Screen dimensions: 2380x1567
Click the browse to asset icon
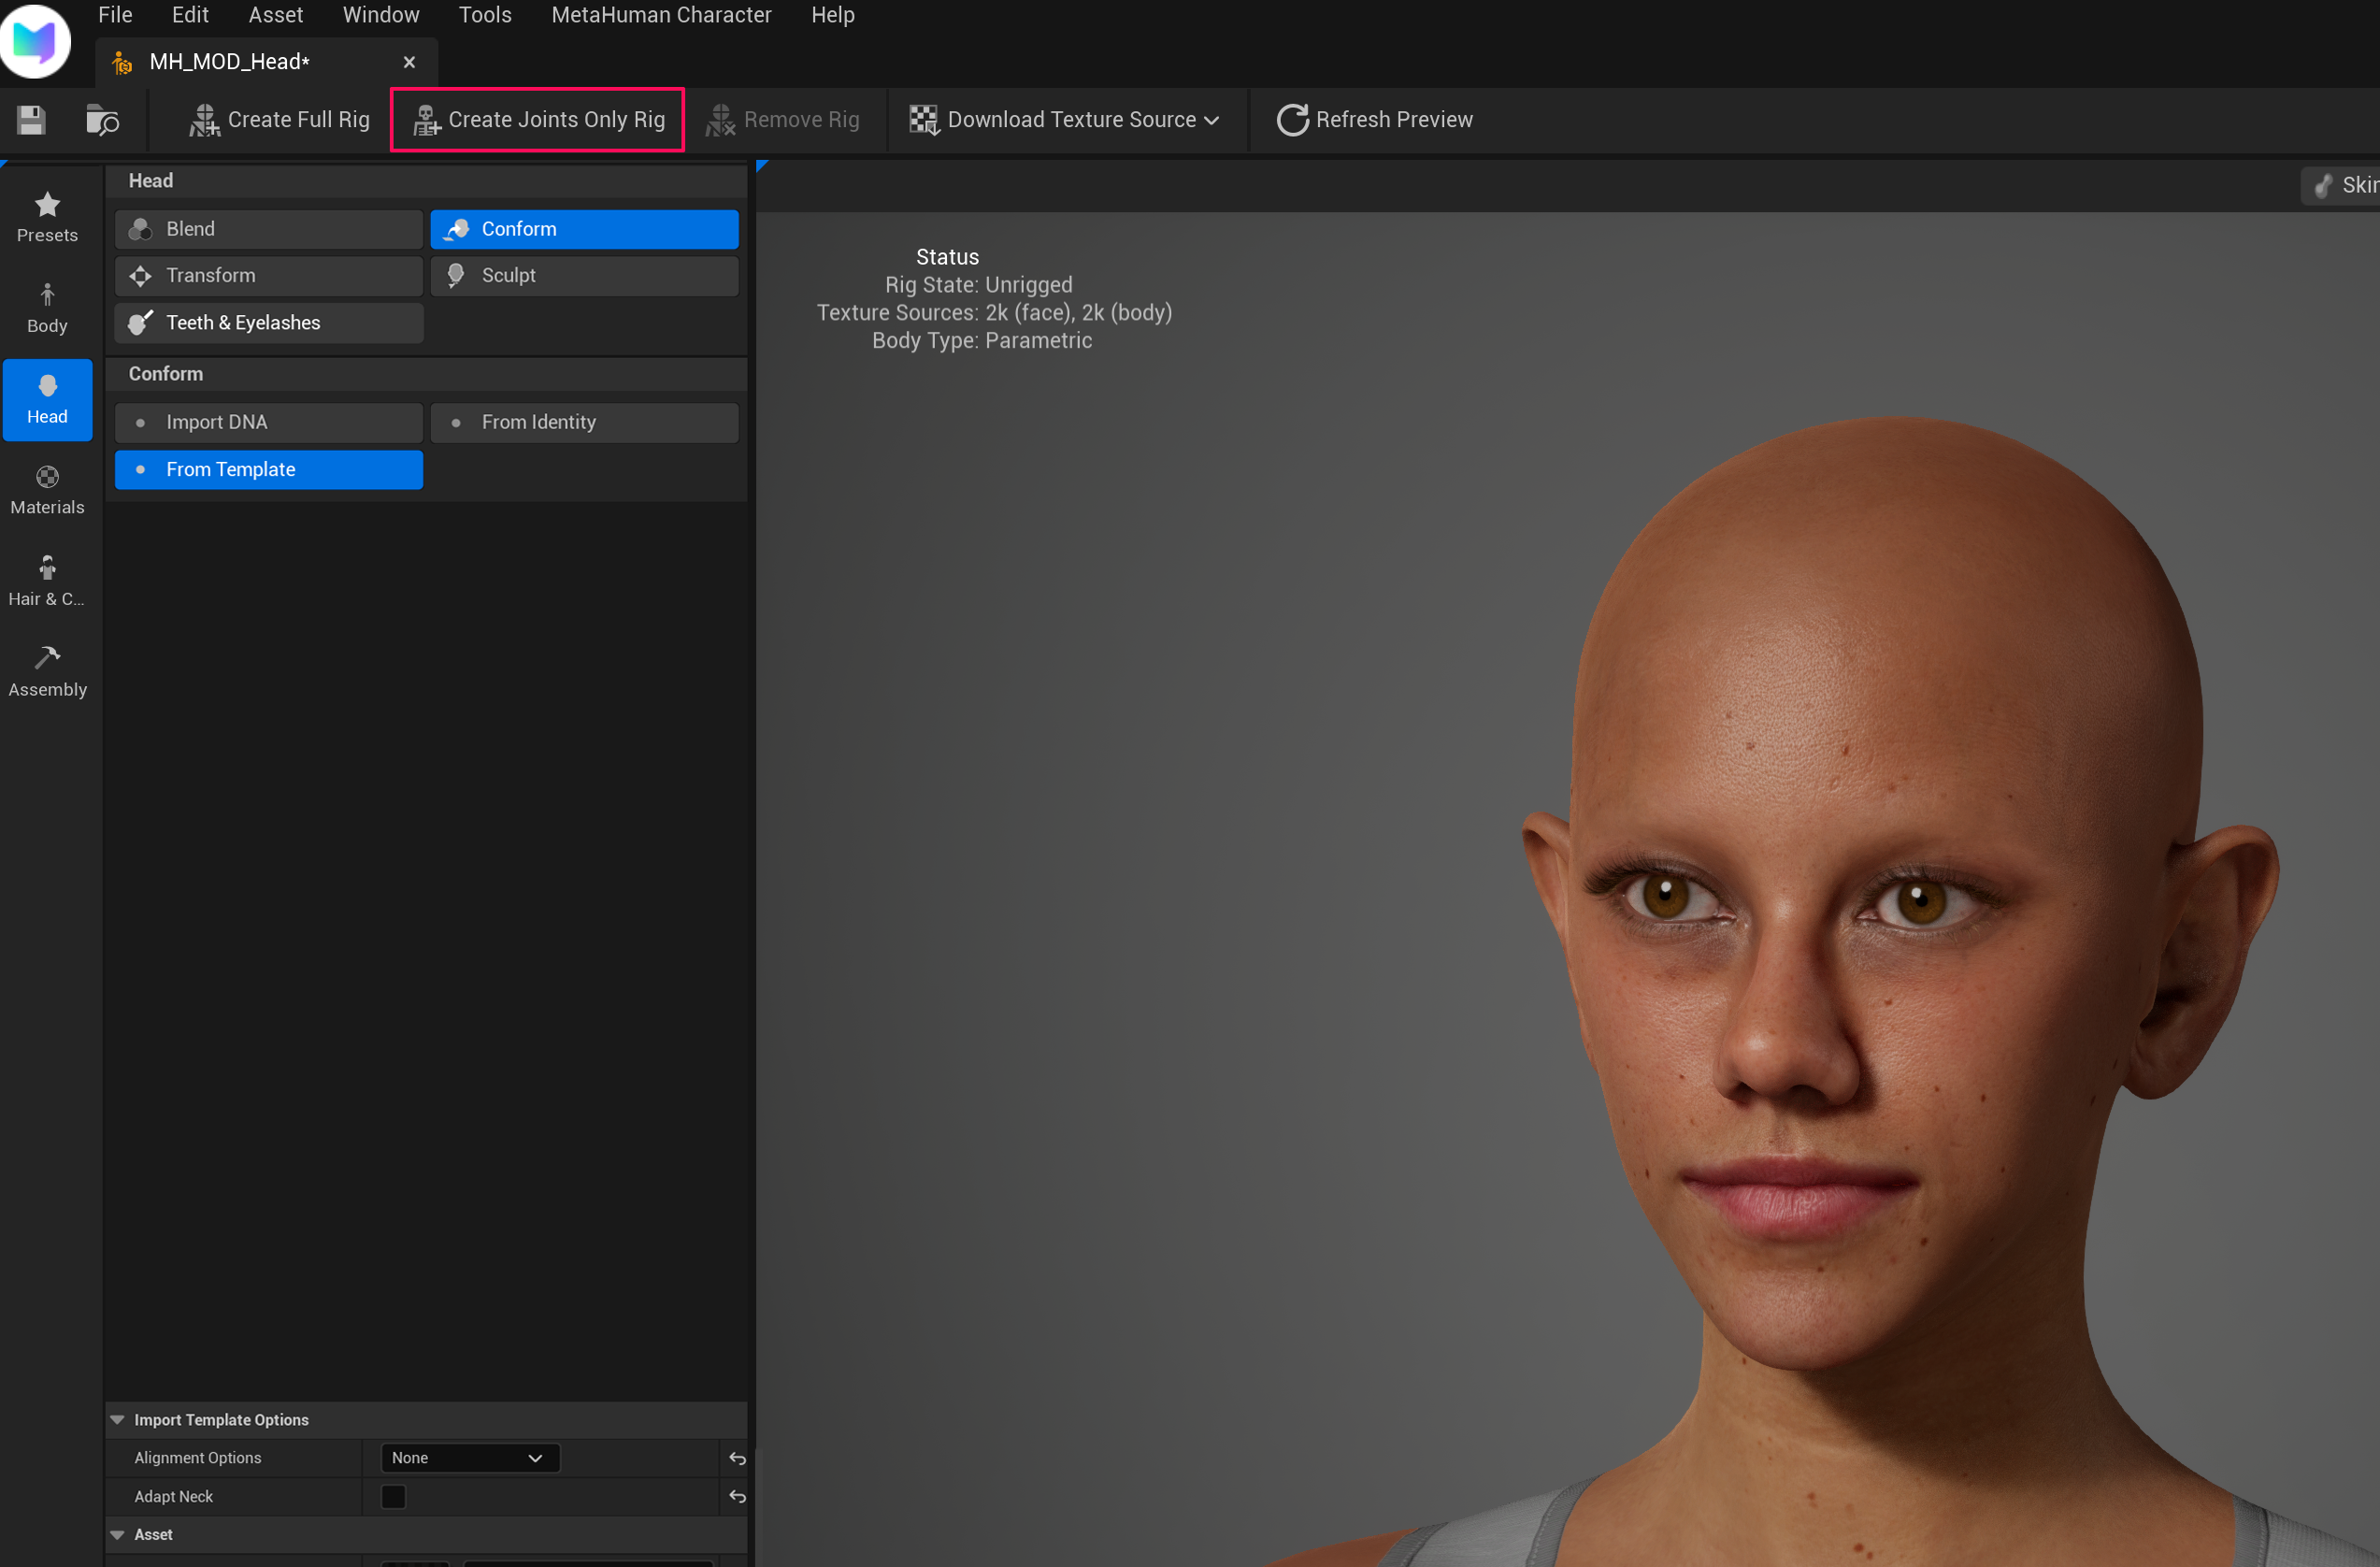102,119
